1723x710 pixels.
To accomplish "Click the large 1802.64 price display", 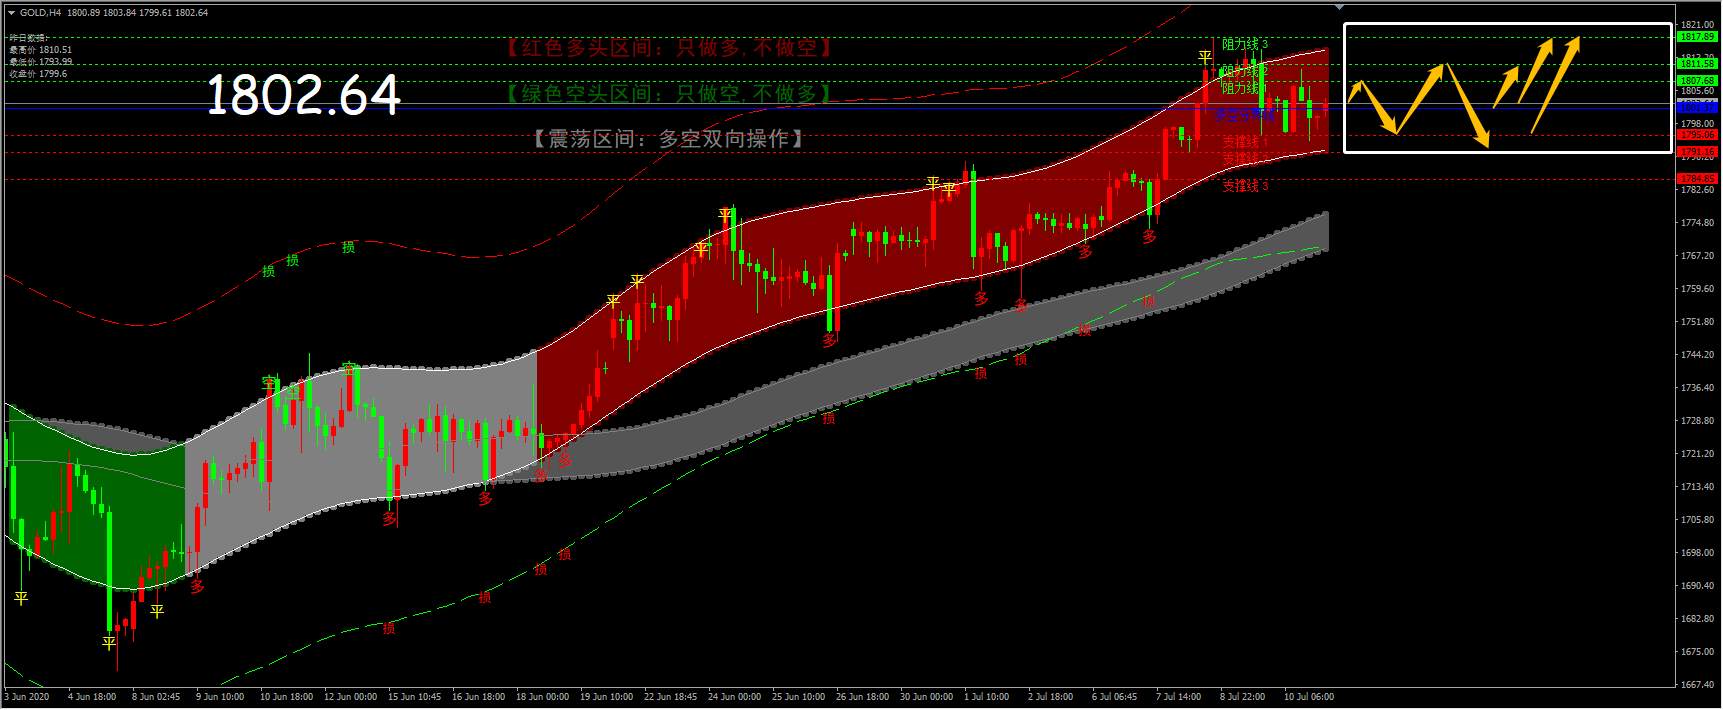I will (x=303, y=95).
